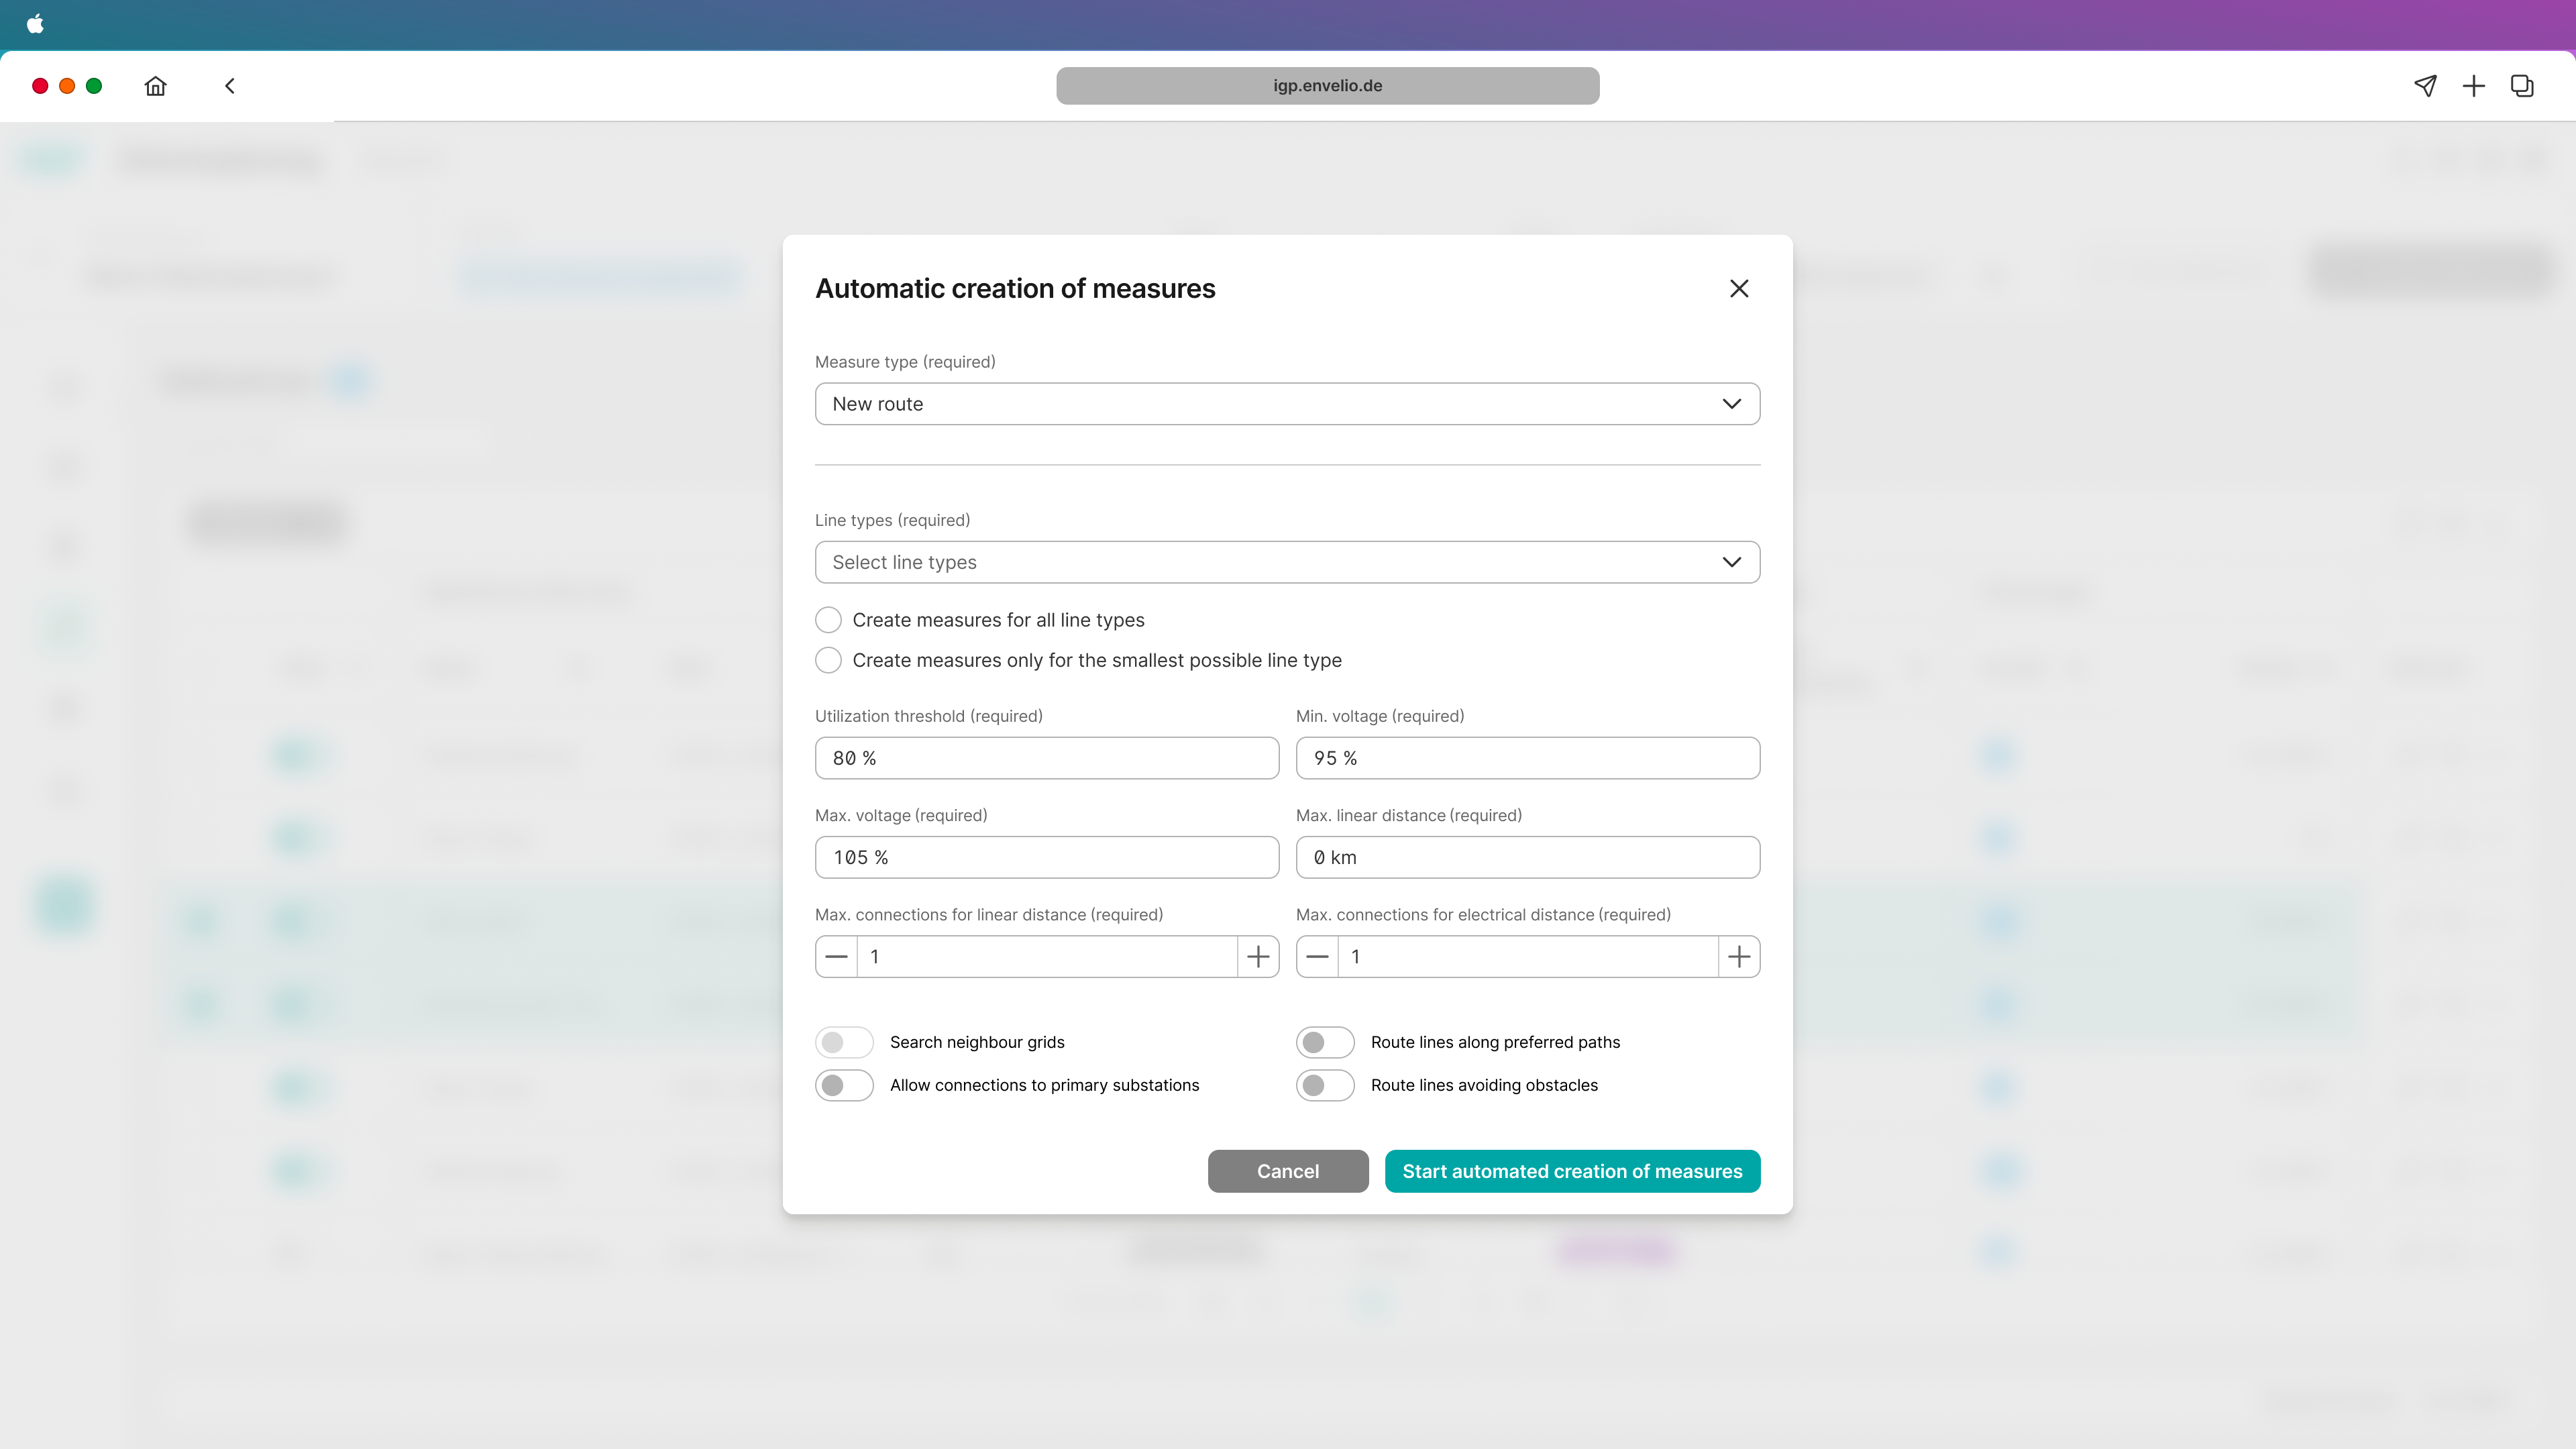Increment max connections for linear distance
Screen dimensions: 2576x1449
[x=1257, y=956]
